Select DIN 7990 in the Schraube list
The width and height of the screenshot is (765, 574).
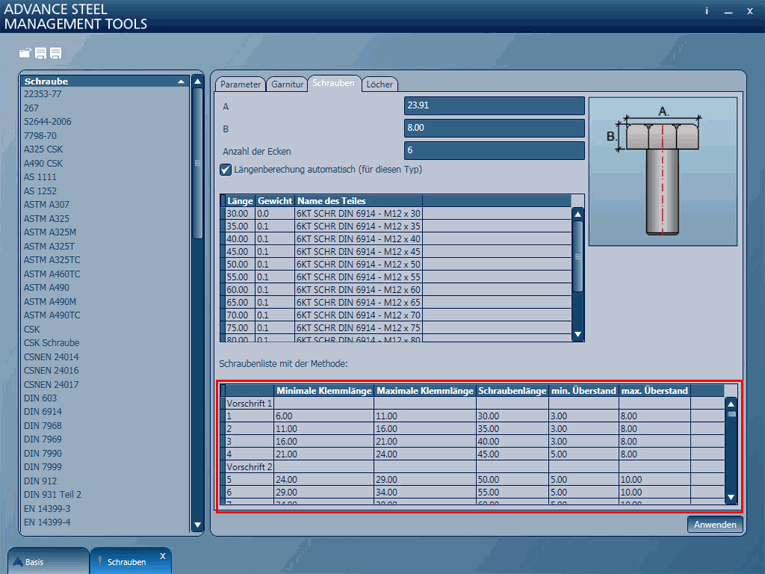pyautogui.click(x=43, y=453)
